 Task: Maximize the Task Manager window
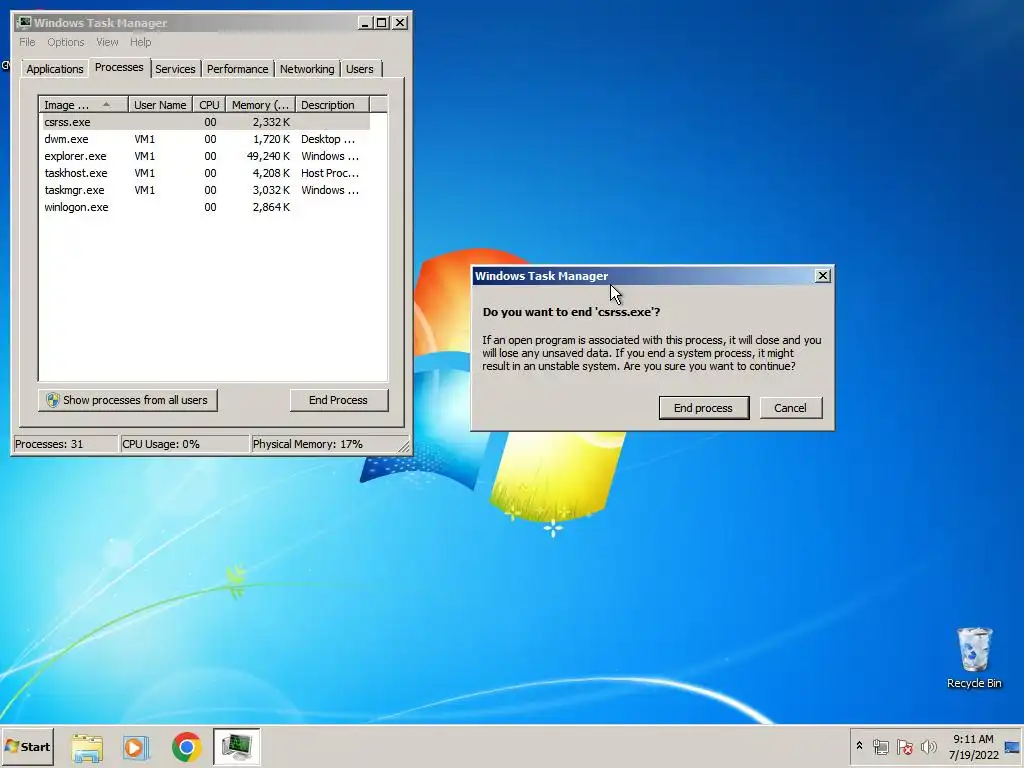tap(382, 23)
